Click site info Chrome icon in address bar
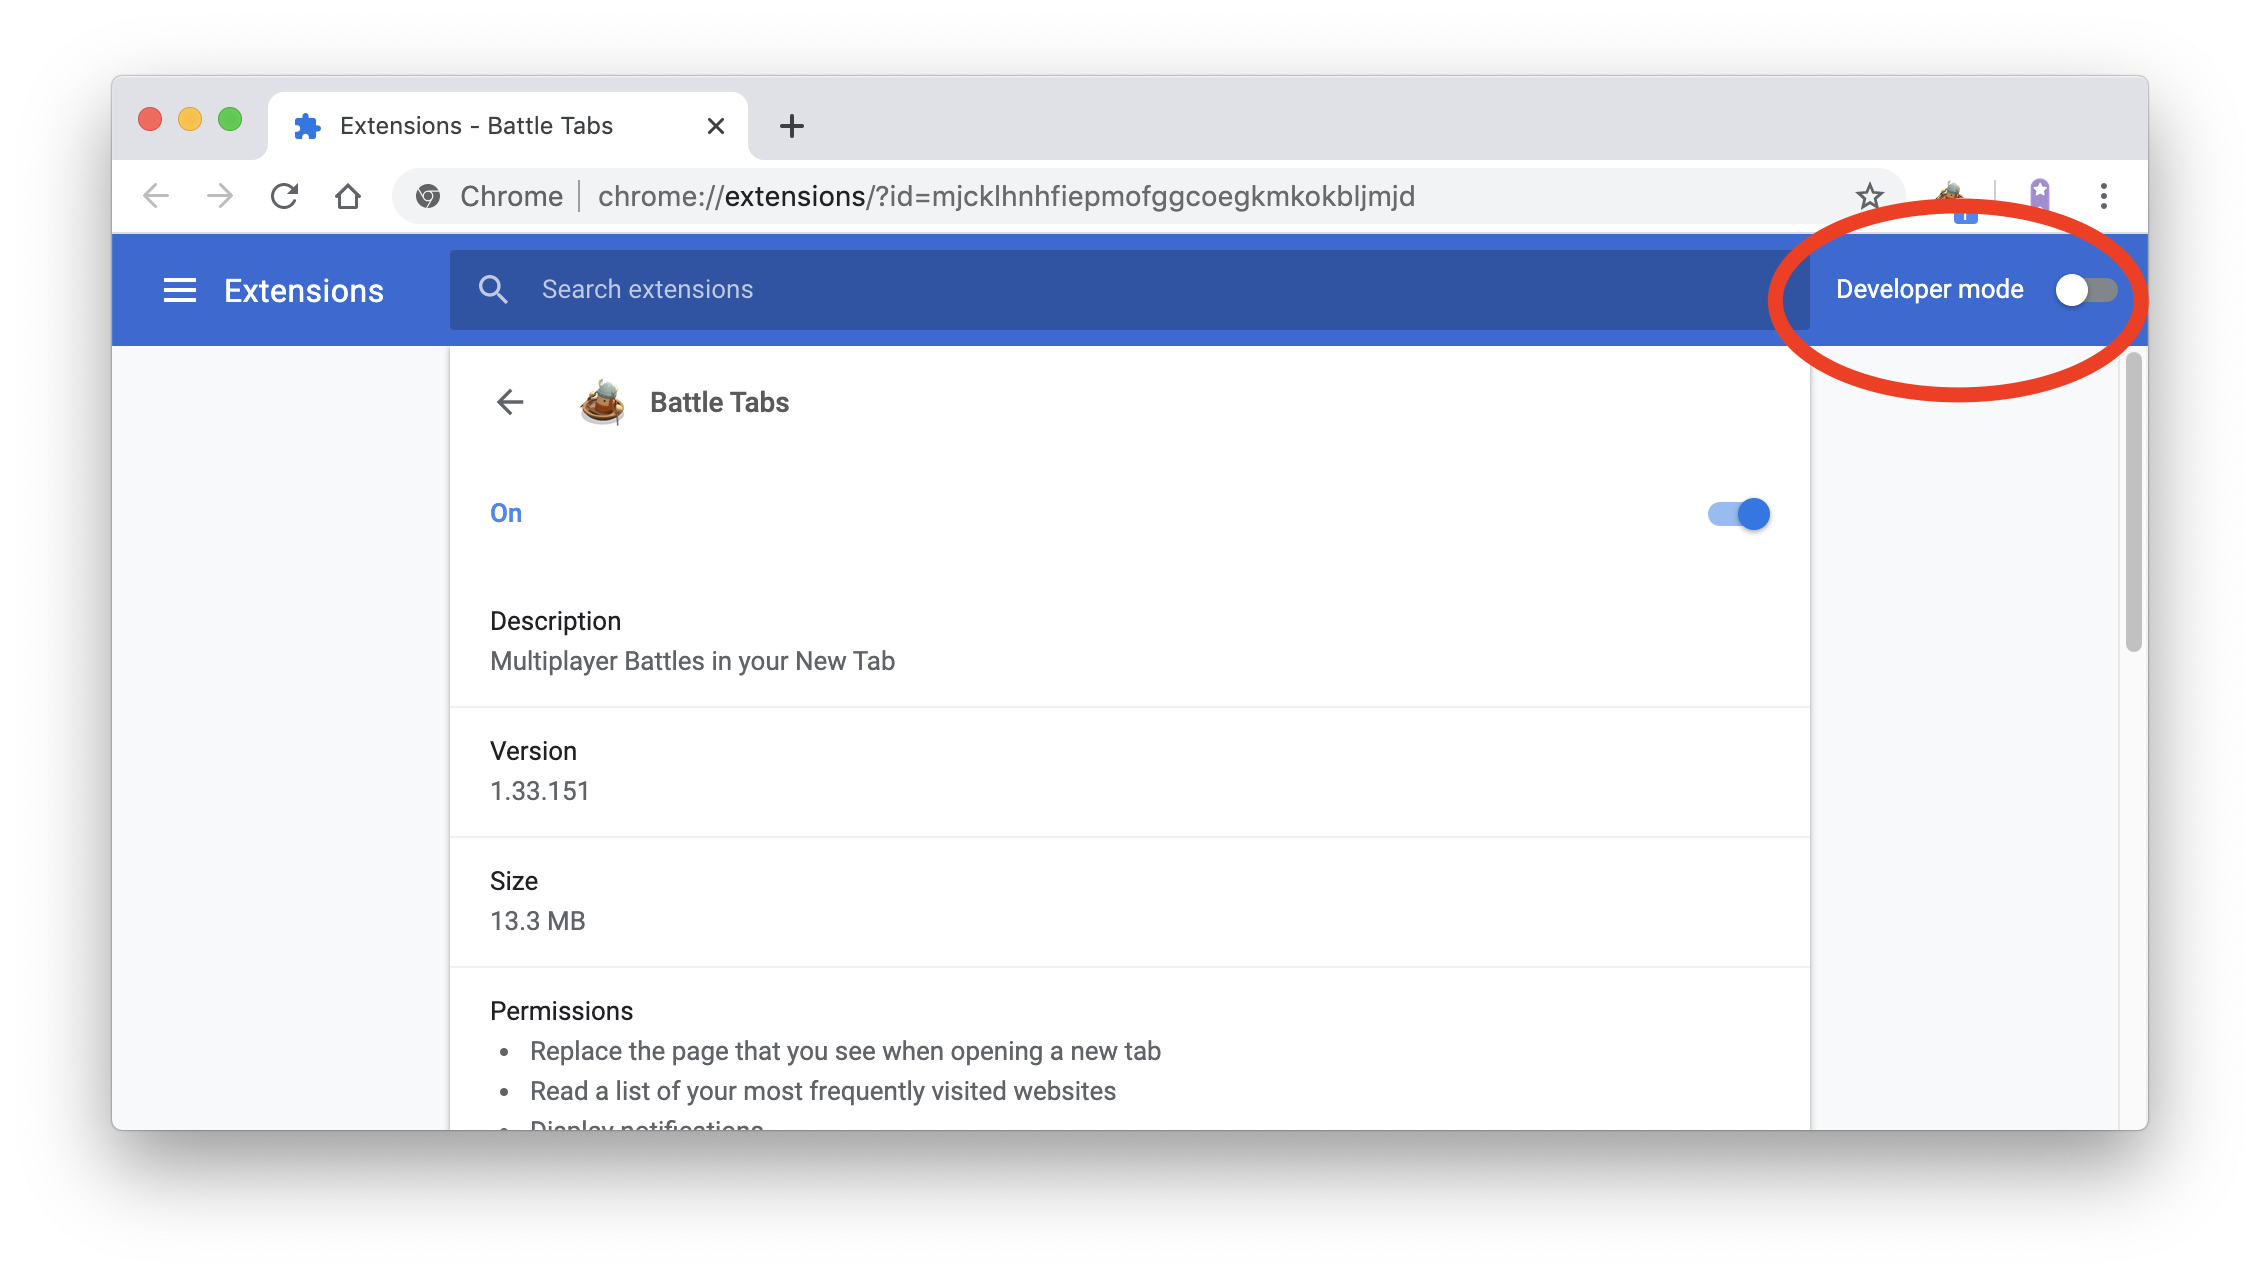This screenshot has width=2260, height=1278. [x=428, y=196]
